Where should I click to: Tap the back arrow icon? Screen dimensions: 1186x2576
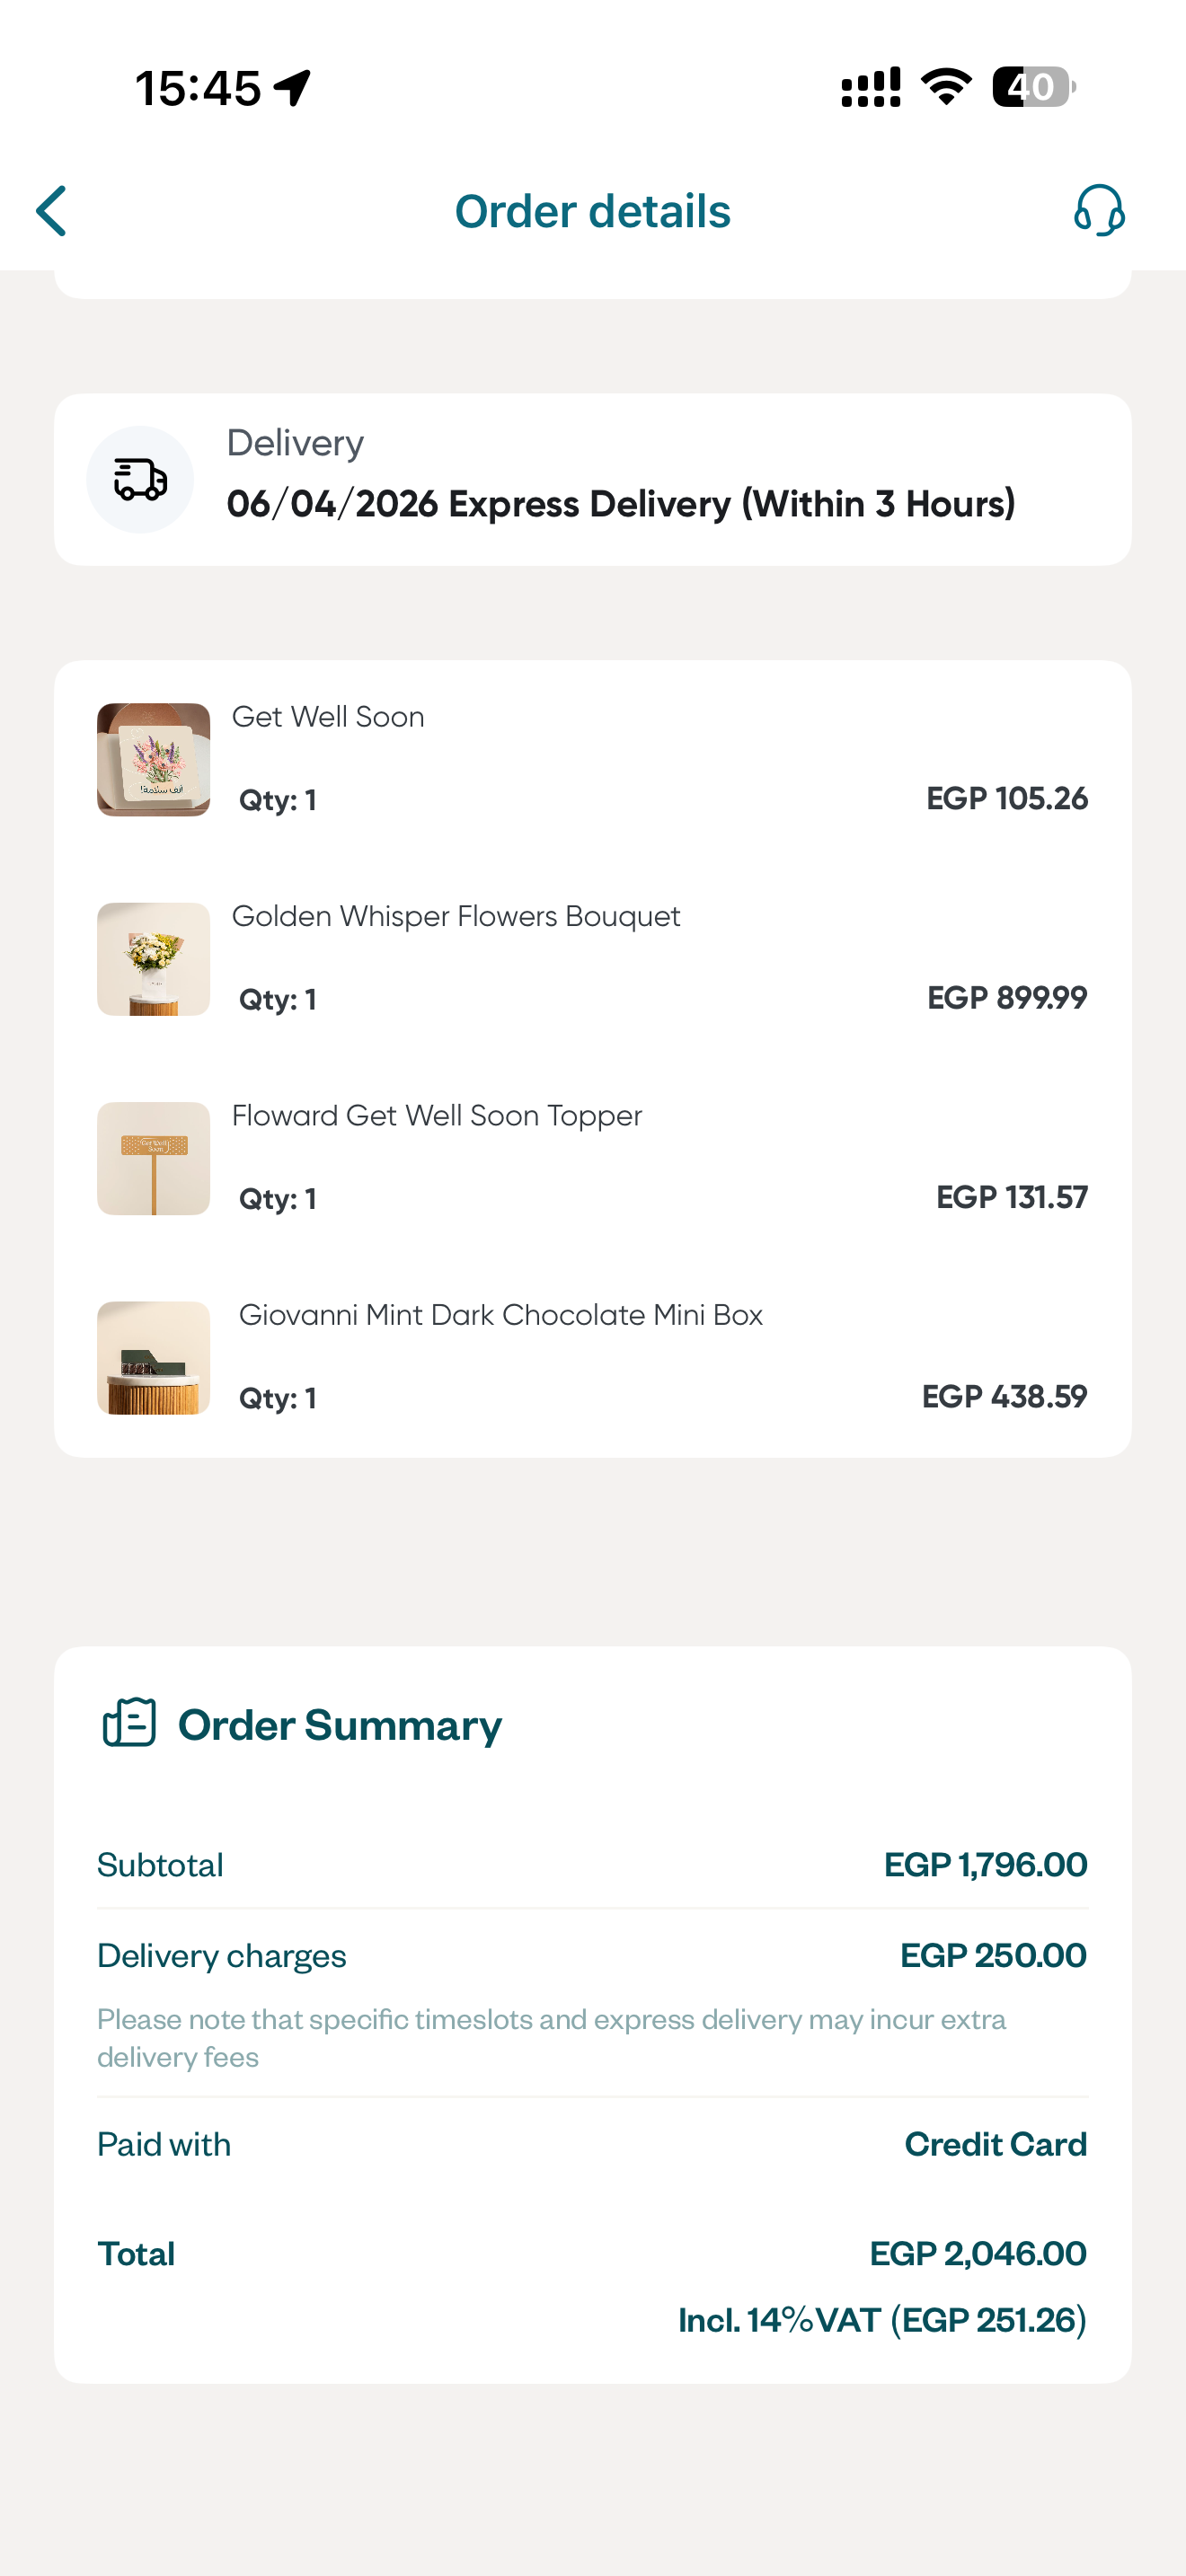click(52, 211)
